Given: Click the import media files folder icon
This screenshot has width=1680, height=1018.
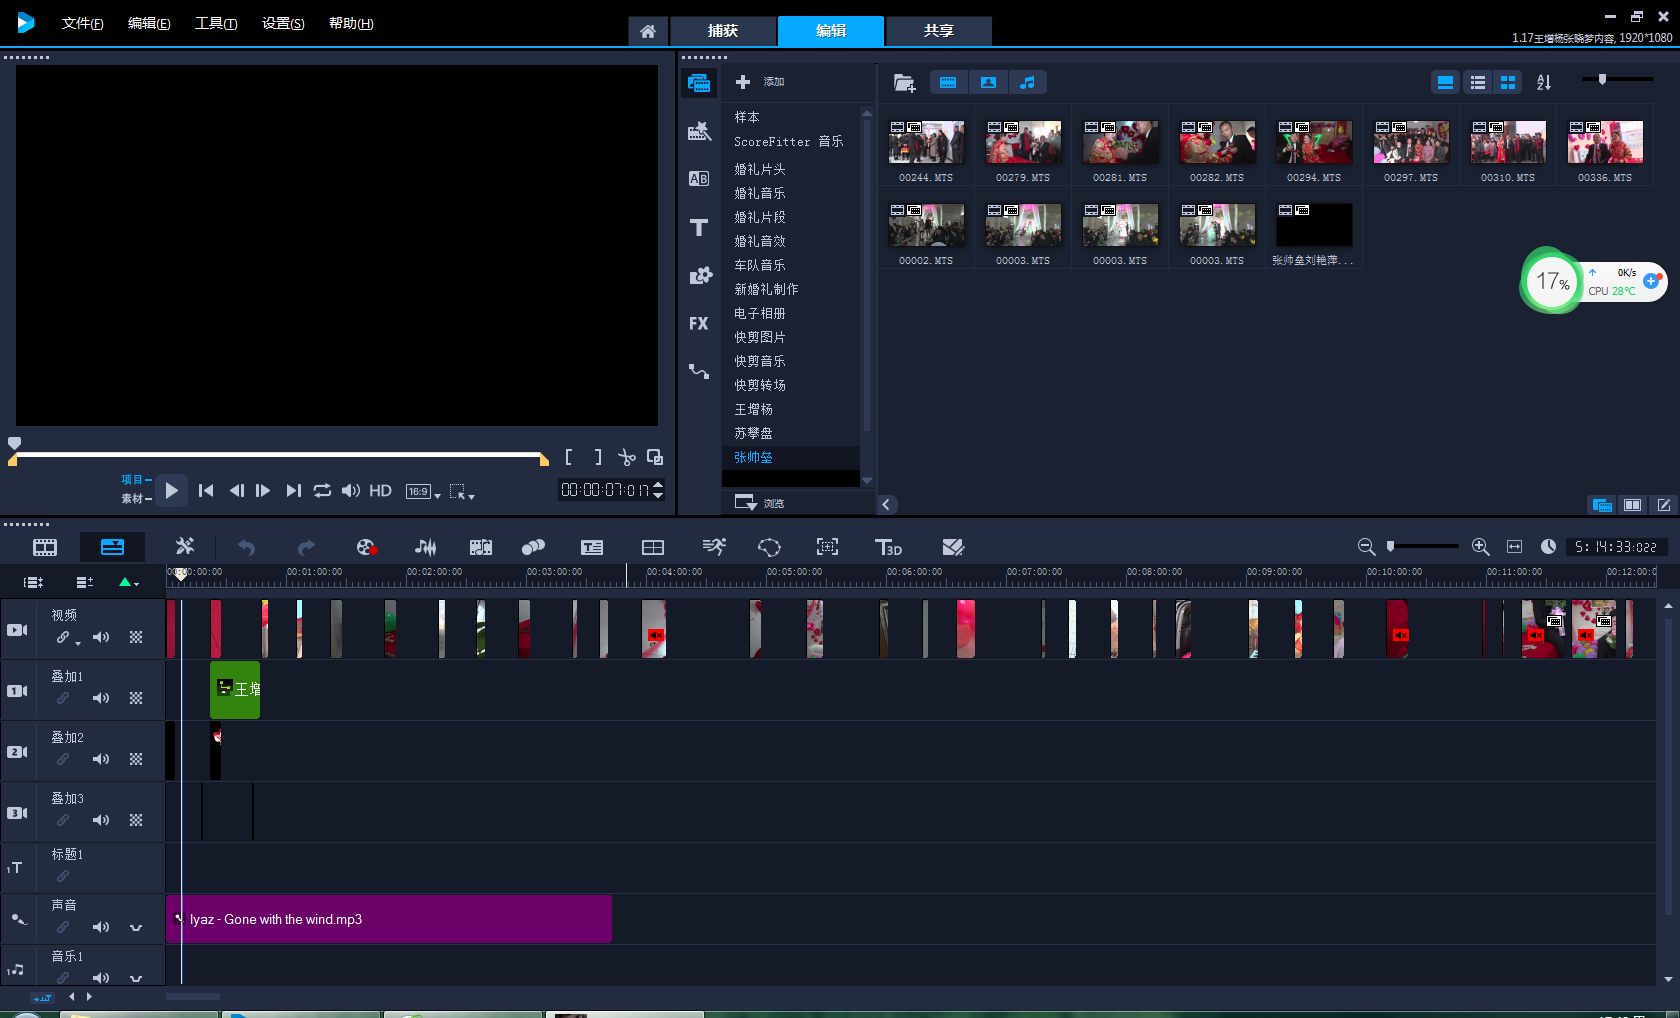Looking at the screenshot, I should pyautogui.click(x=904, y=83).
